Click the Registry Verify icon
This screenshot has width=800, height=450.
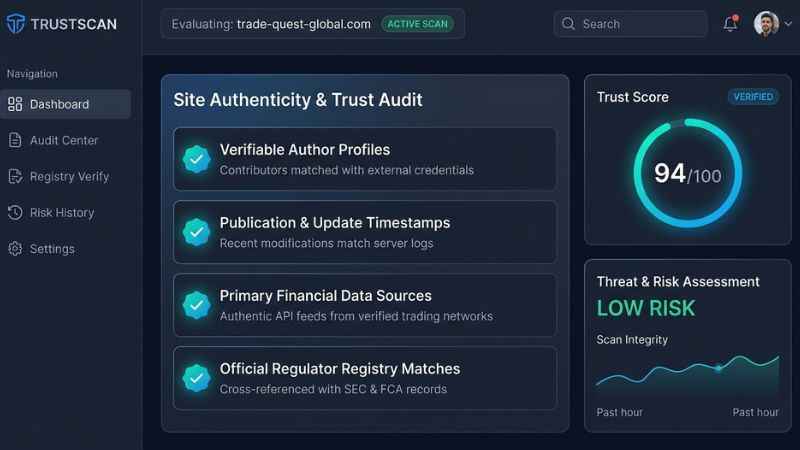[x=15, y=177]
